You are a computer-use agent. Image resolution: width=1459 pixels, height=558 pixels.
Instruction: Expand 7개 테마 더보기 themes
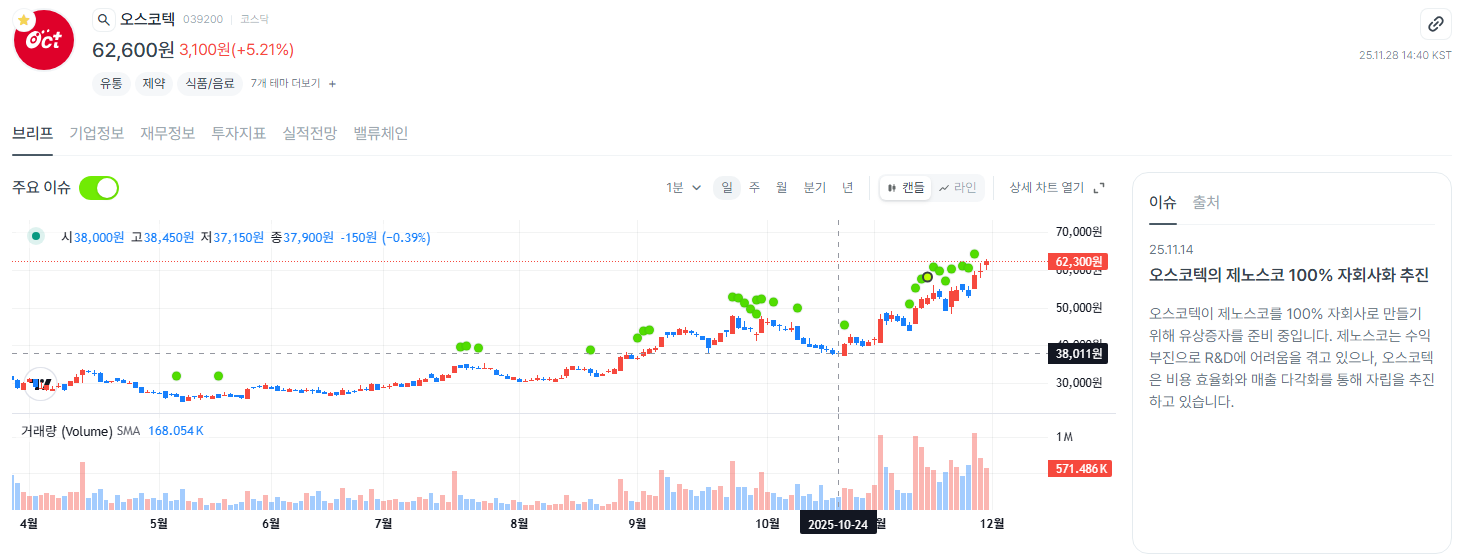[293, 83]
